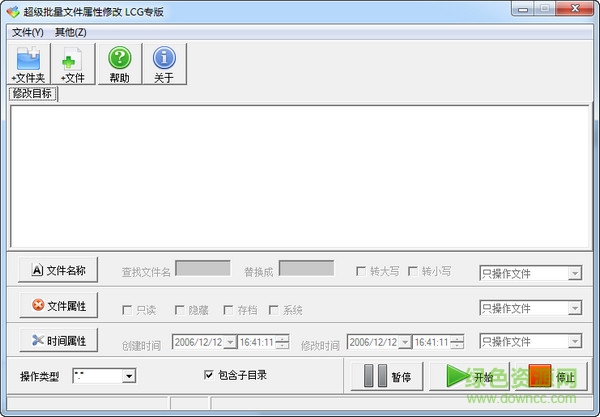The height and width of the screenshot is (417, 600).
Task: Toggle the 包含子目录 checkbox
Action: 209,376
